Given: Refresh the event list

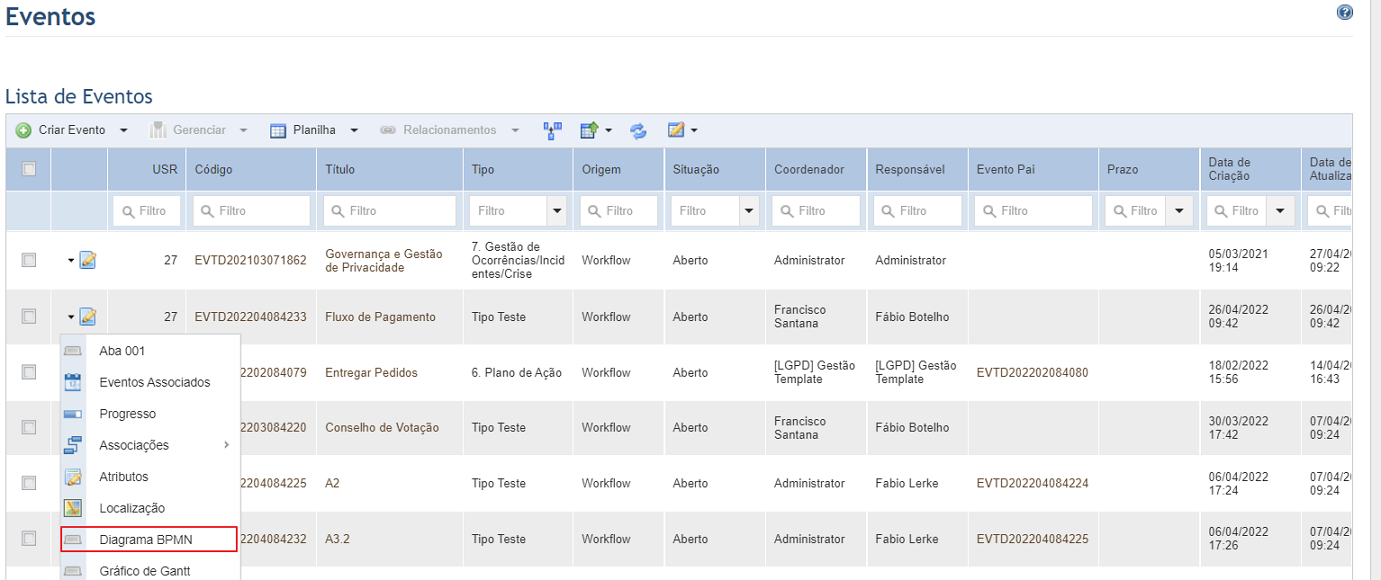Looking at the screenshot, I should coord(638,130).
